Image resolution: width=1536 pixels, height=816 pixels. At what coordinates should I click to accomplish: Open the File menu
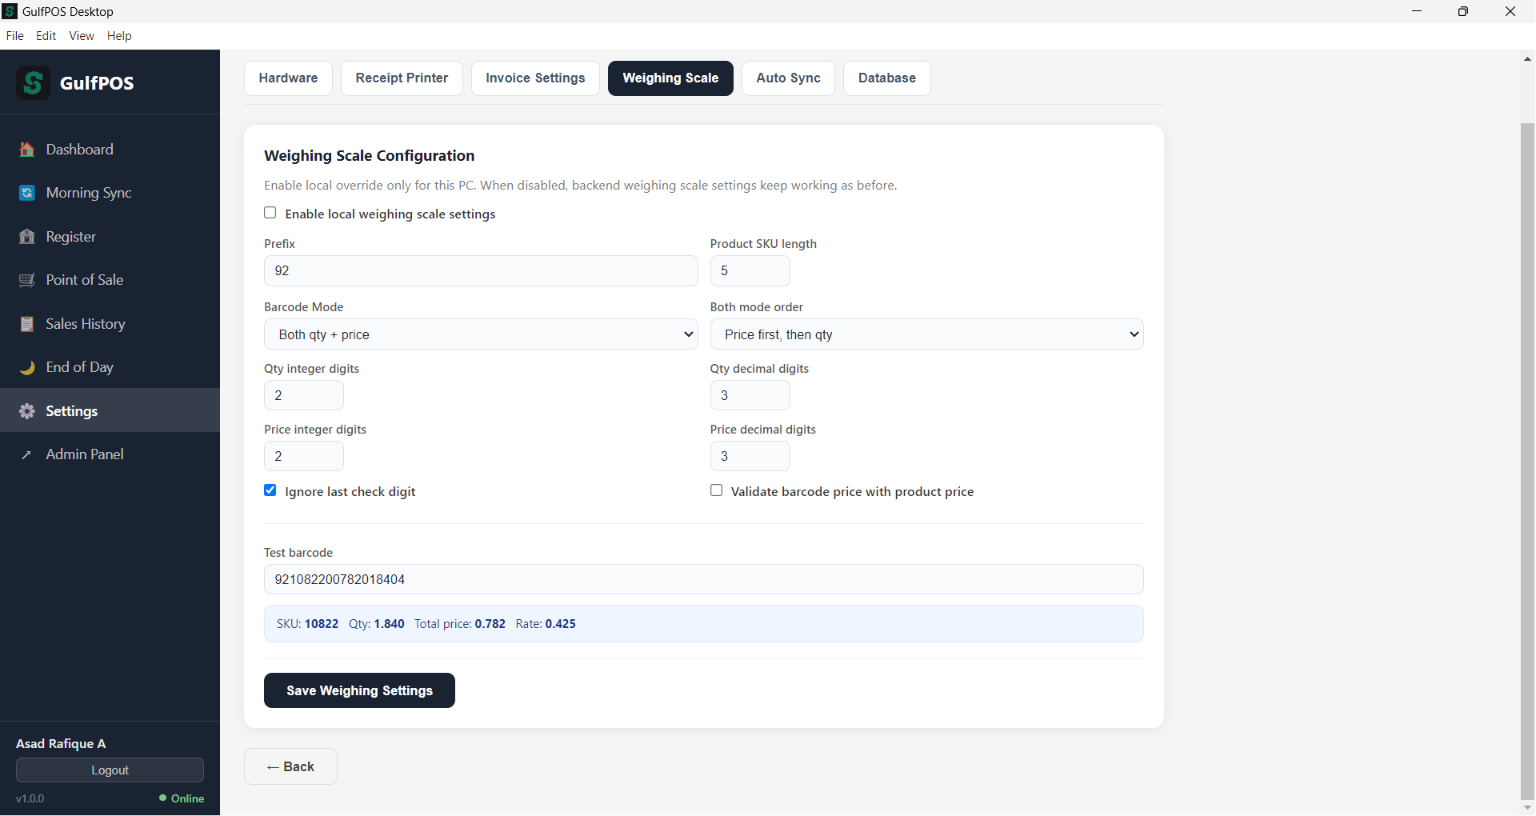[15, 36]
